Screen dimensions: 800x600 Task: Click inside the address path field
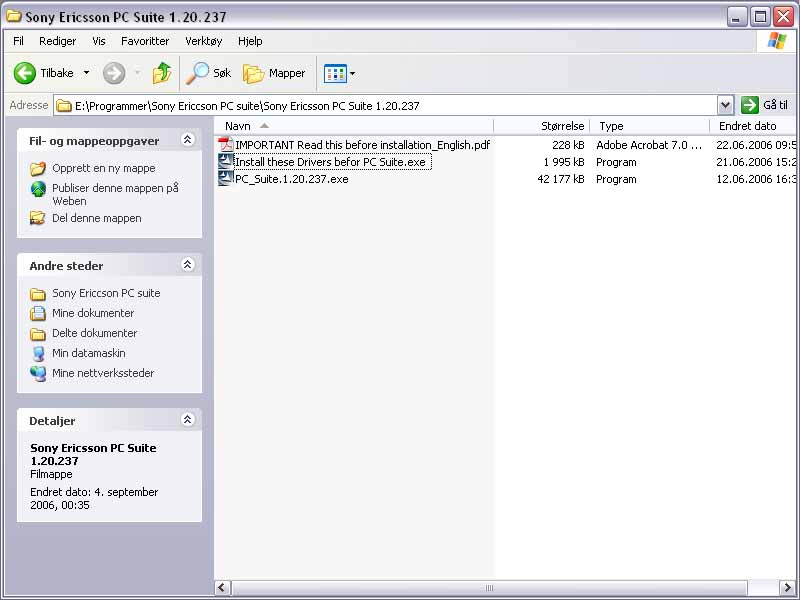coord(385,106)
